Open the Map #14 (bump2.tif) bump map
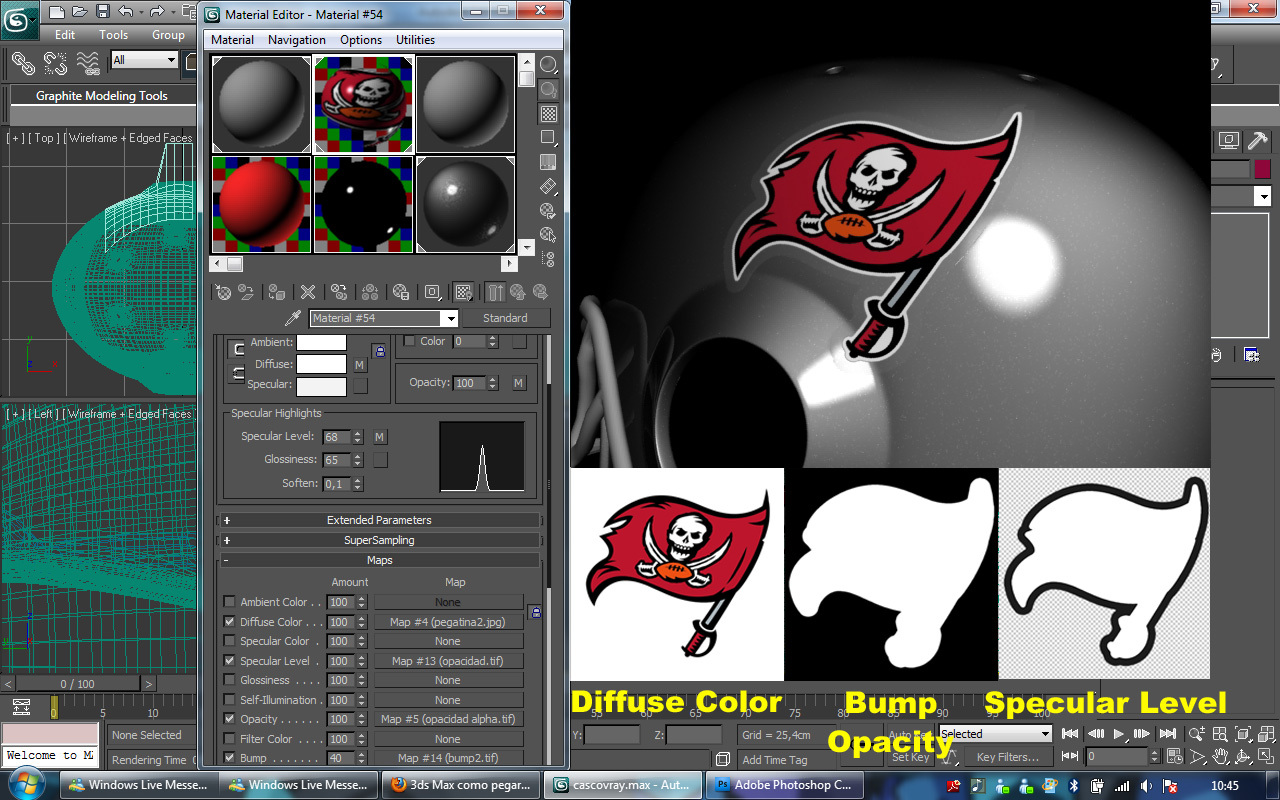The image size is (1280, 800). click(x=448, y=758)
